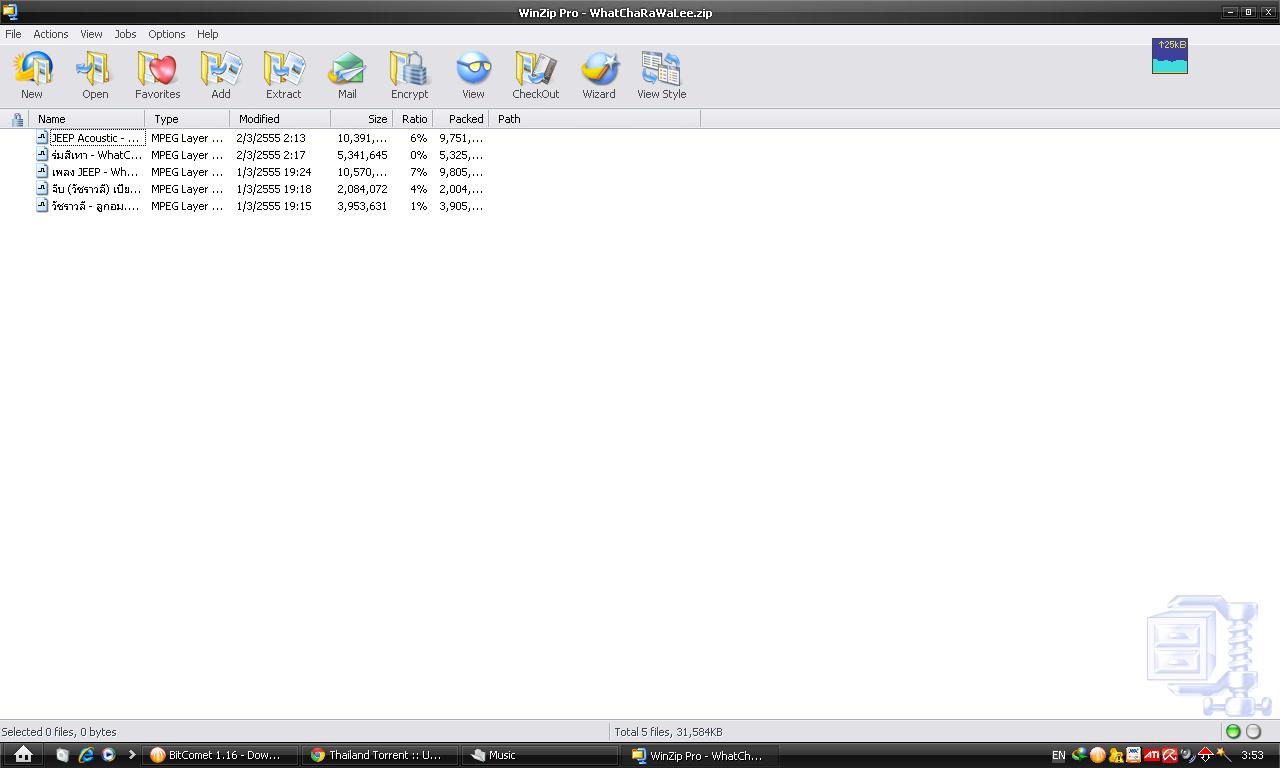Open the Options menu

[x=167, y=34]
